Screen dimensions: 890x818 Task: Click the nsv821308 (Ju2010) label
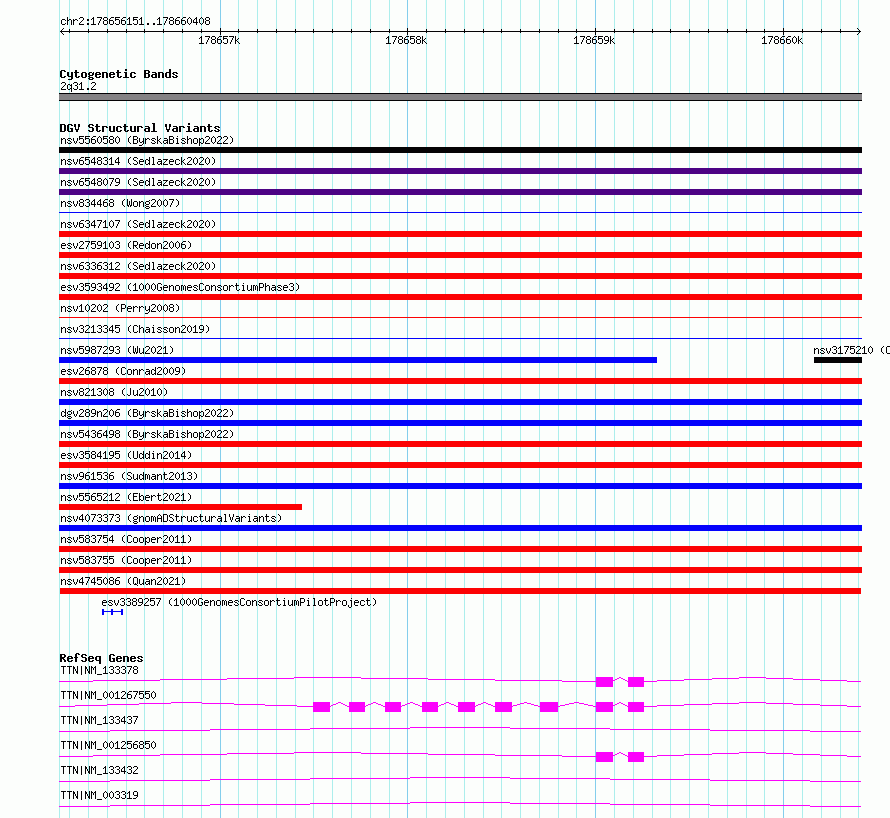(114, 392)
